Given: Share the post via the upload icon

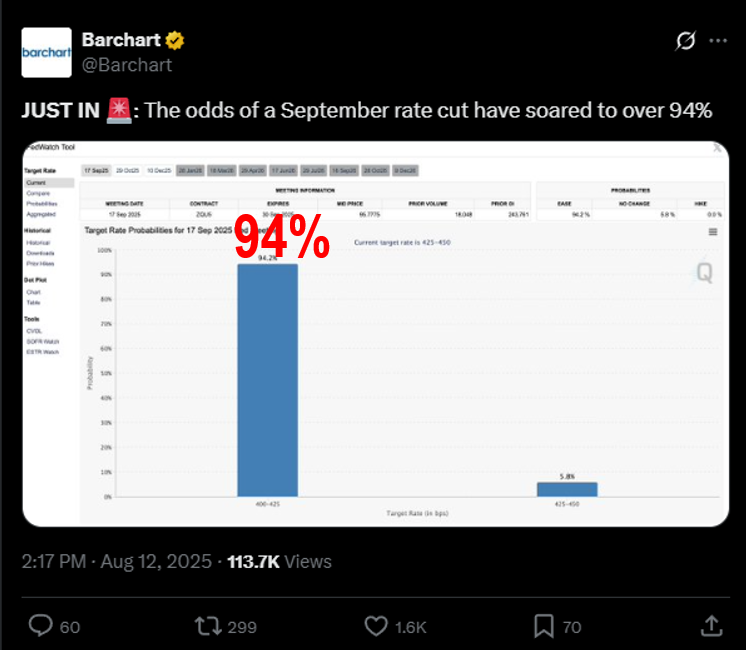Looking at the screenshot, I should tap(711, 626).
